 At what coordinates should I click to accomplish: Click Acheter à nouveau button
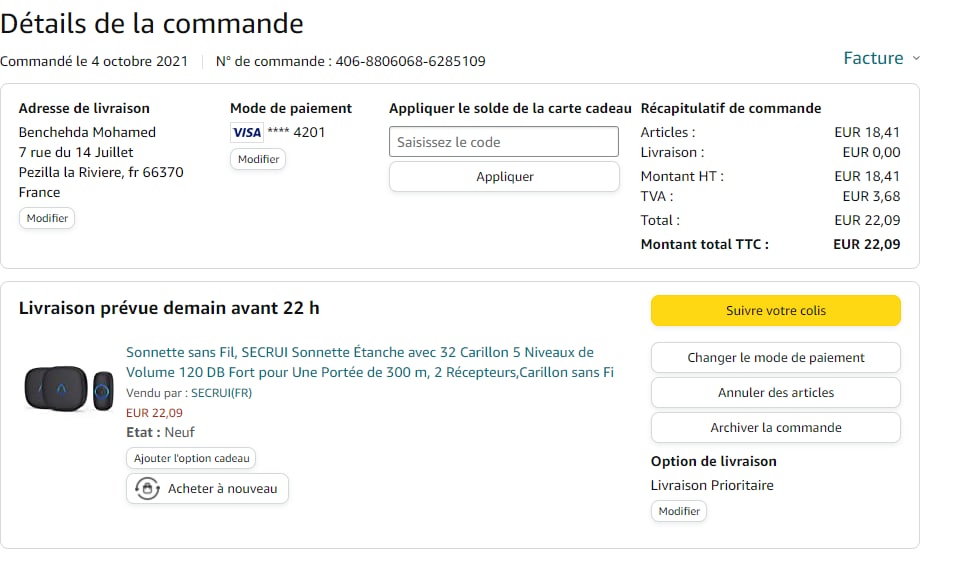coord(207,489)
